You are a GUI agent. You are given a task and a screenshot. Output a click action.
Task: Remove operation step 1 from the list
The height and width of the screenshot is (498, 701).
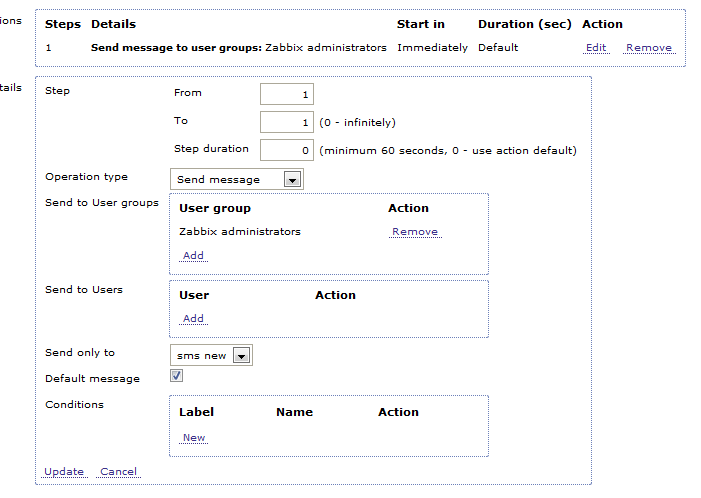(648, 48)
